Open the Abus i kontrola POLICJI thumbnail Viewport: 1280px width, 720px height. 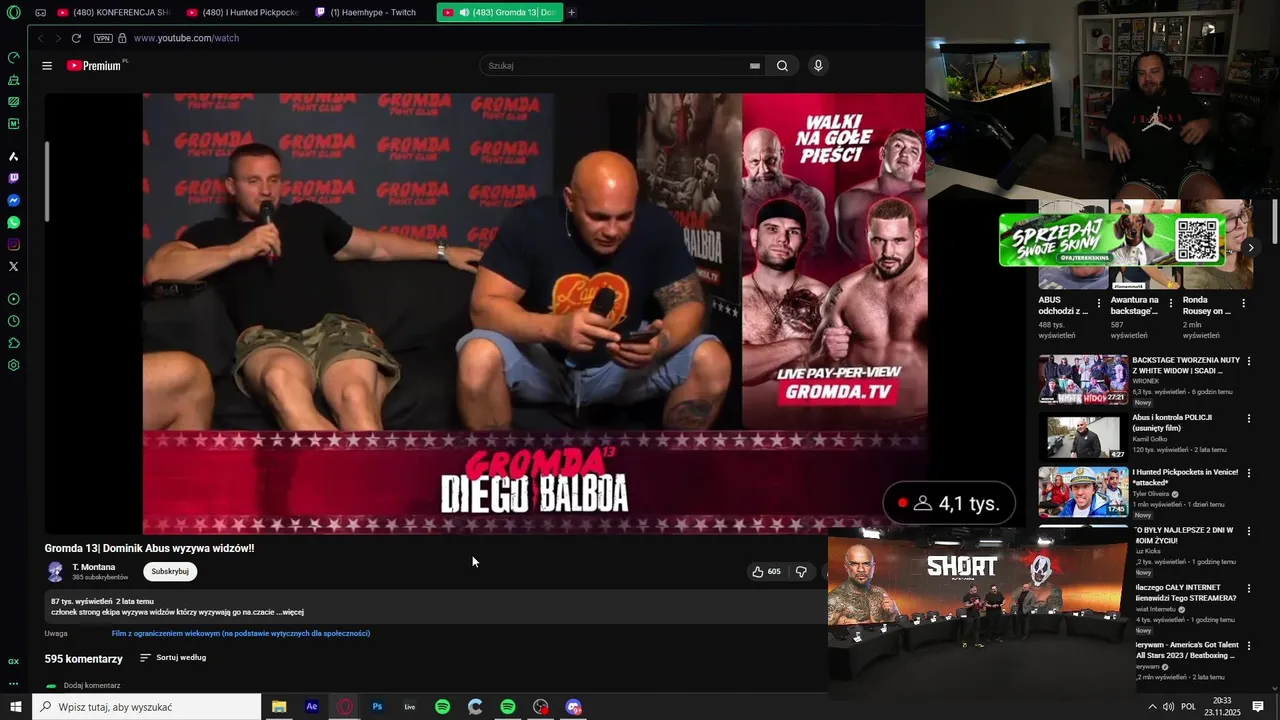[x=1083, y=436]
